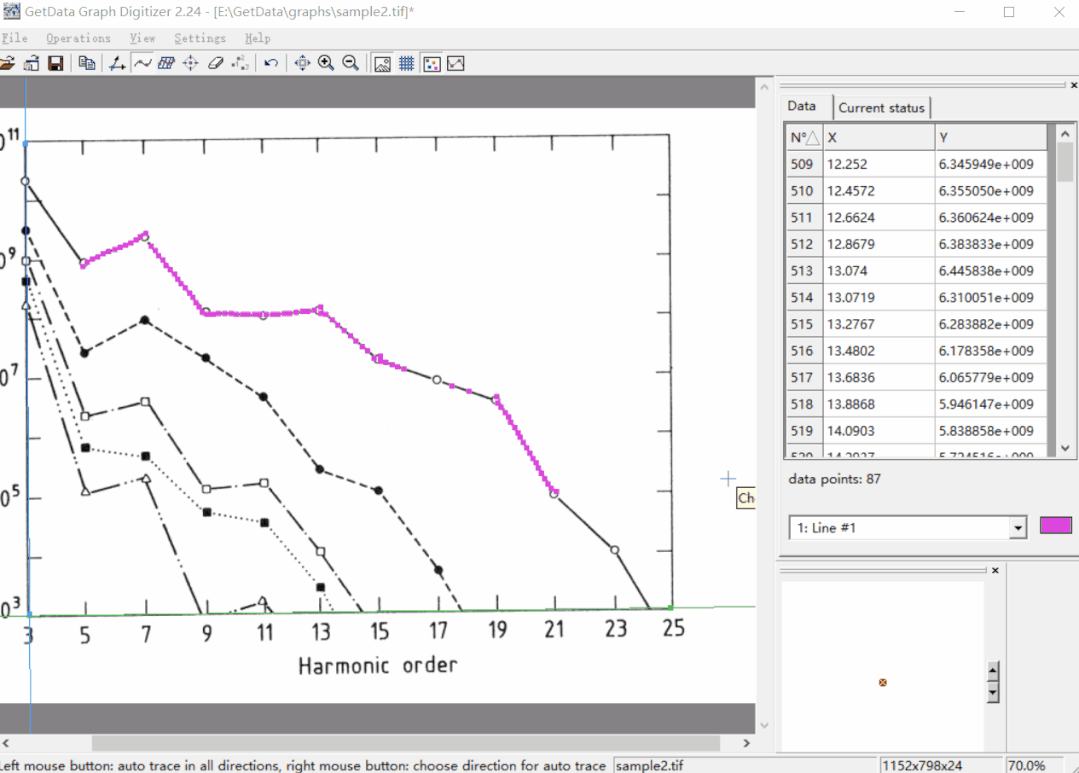Click the Zoom out magnifier icon

coord(350,63)
